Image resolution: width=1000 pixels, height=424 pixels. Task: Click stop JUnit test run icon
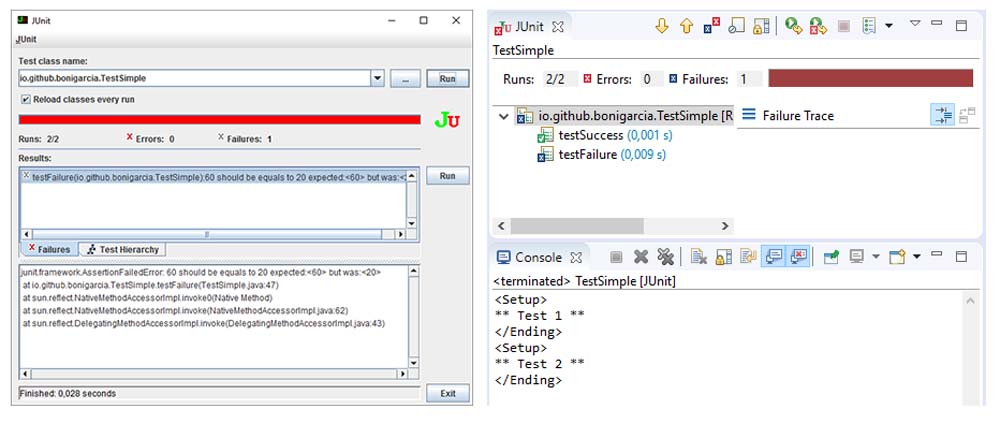(x=844, y=26)
